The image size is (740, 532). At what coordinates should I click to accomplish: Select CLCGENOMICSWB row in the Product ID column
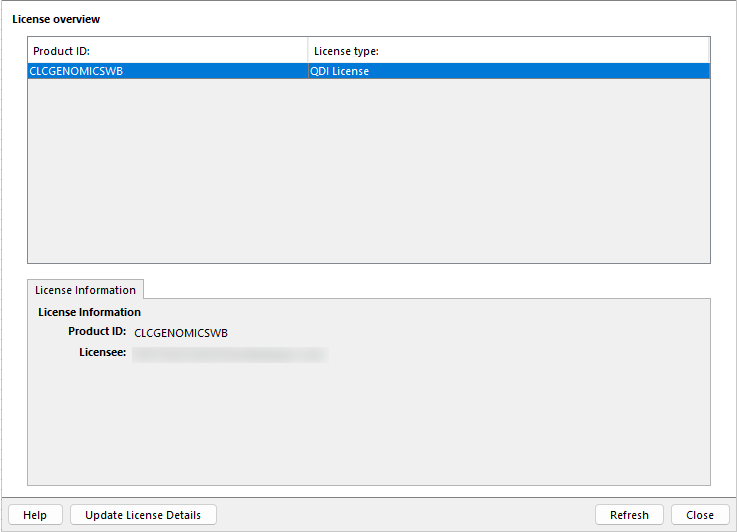pos(168,71)
